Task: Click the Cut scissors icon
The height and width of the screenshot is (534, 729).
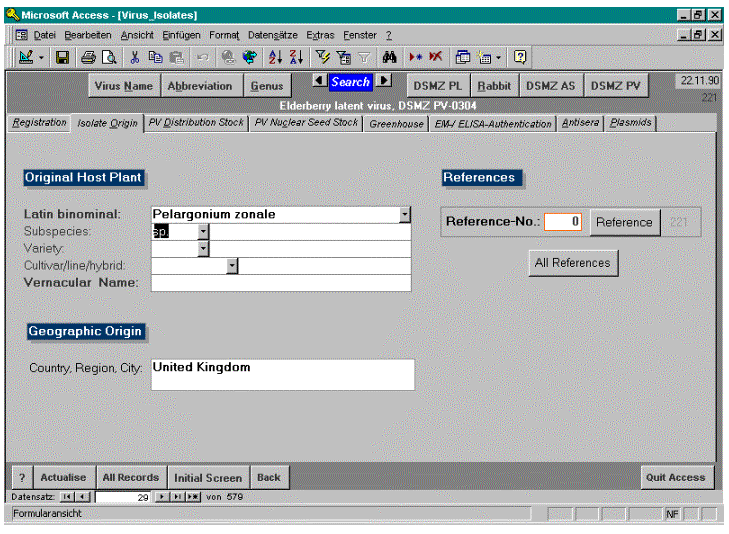Action: coord(136,58)
